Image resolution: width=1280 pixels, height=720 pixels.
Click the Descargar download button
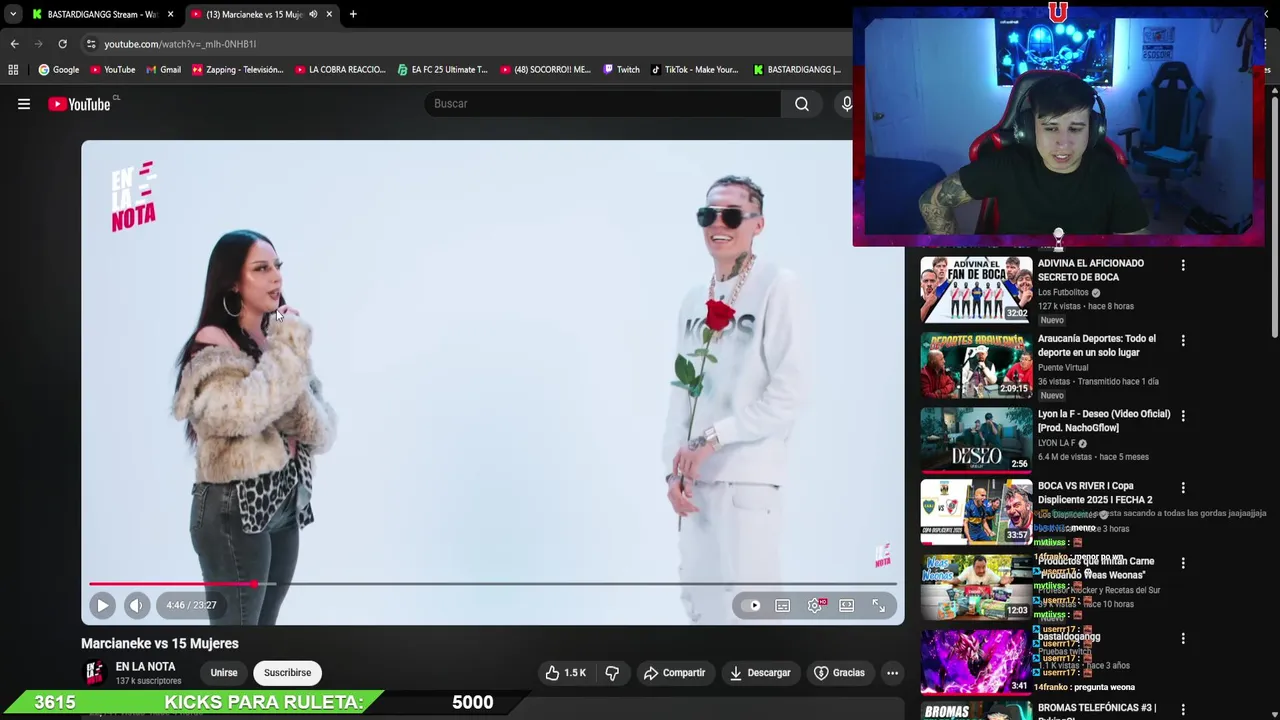(x=760, y=673)
